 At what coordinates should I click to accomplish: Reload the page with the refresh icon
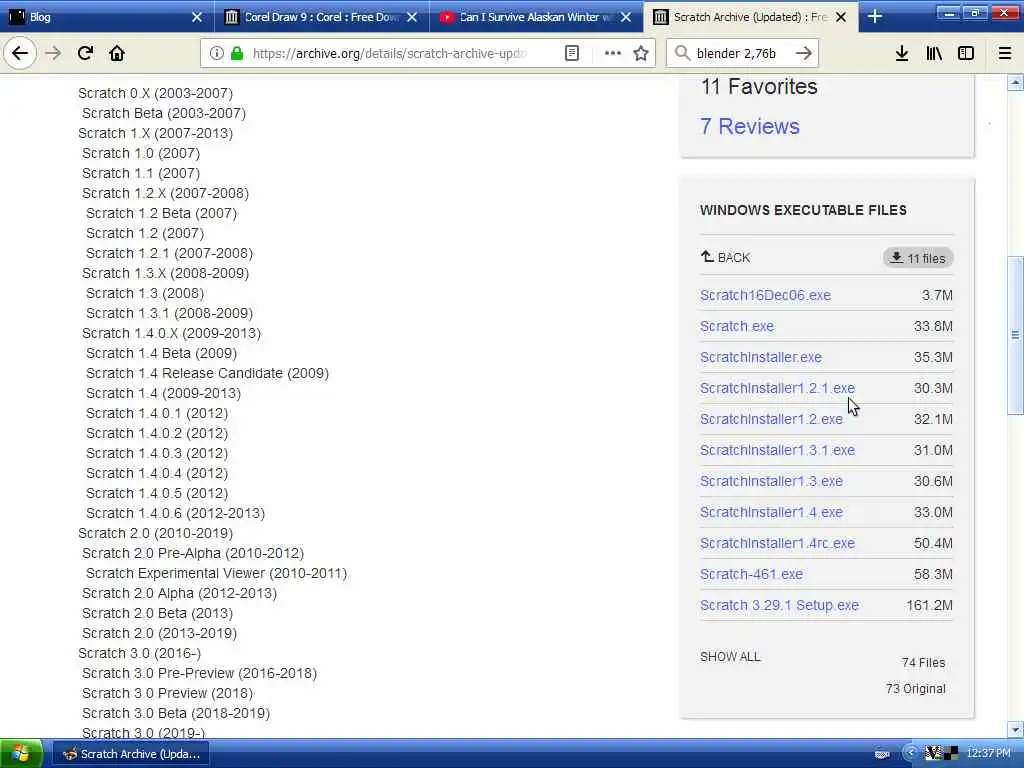click(85, 54)
